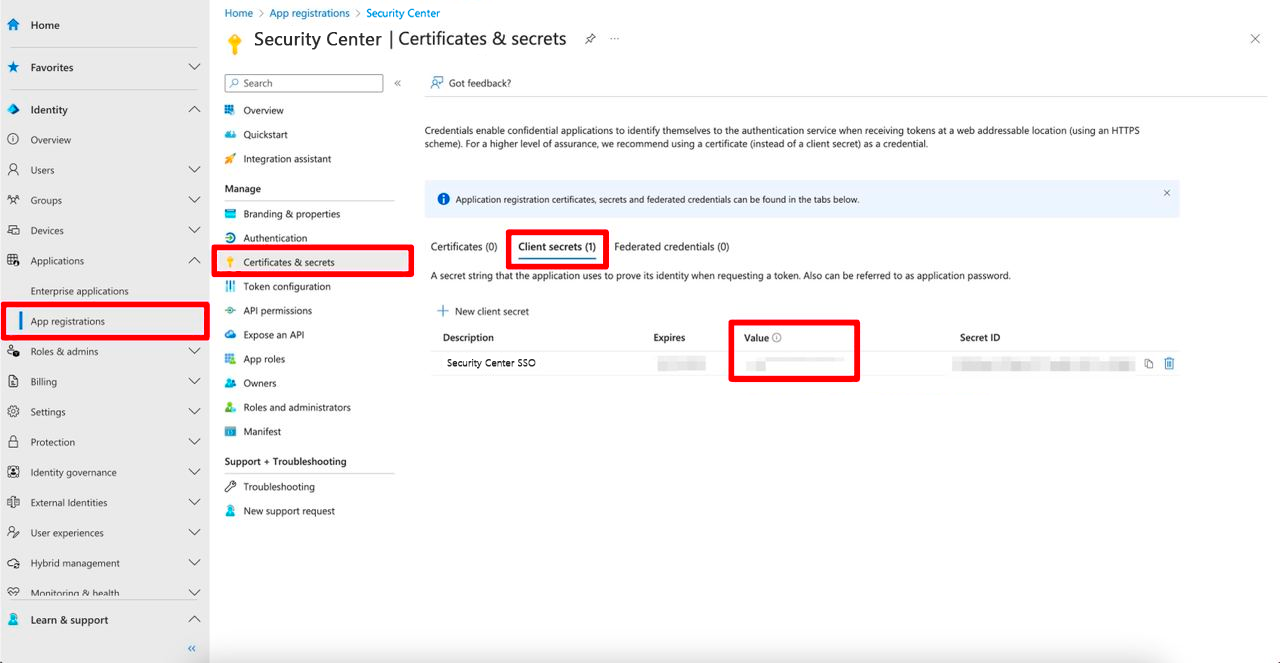Collapse the resource menu with double-chevron
Screen dimensions: 1280x663
point(397,84)
